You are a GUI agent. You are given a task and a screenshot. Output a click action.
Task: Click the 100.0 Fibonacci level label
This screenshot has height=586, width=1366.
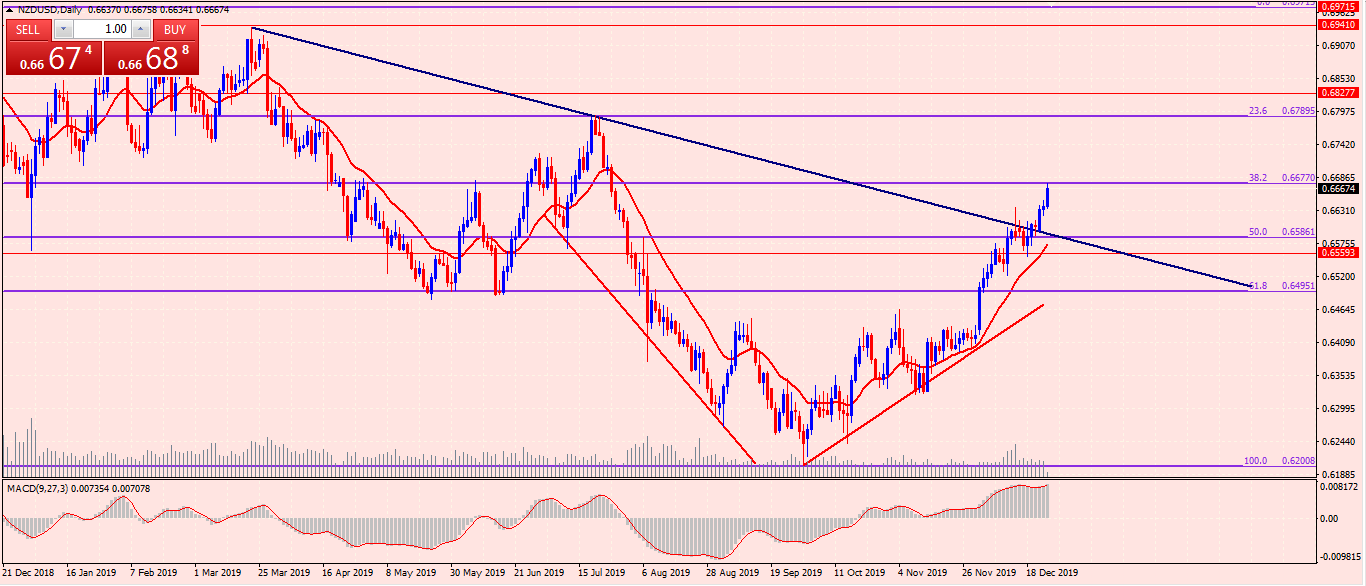pos(1255,461)
